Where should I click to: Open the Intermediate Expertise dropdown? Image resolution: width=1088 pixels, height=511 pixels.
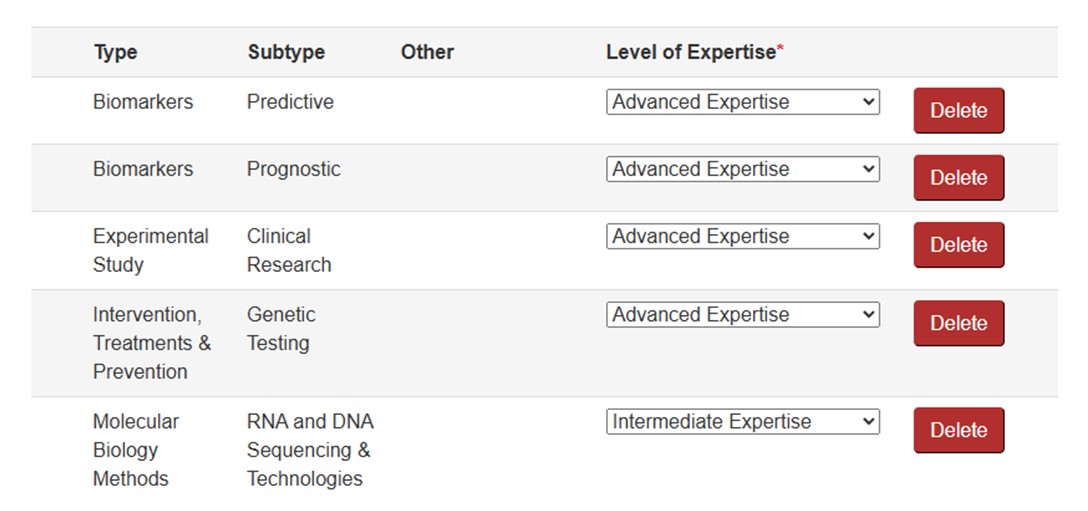(x=742, y=421)
